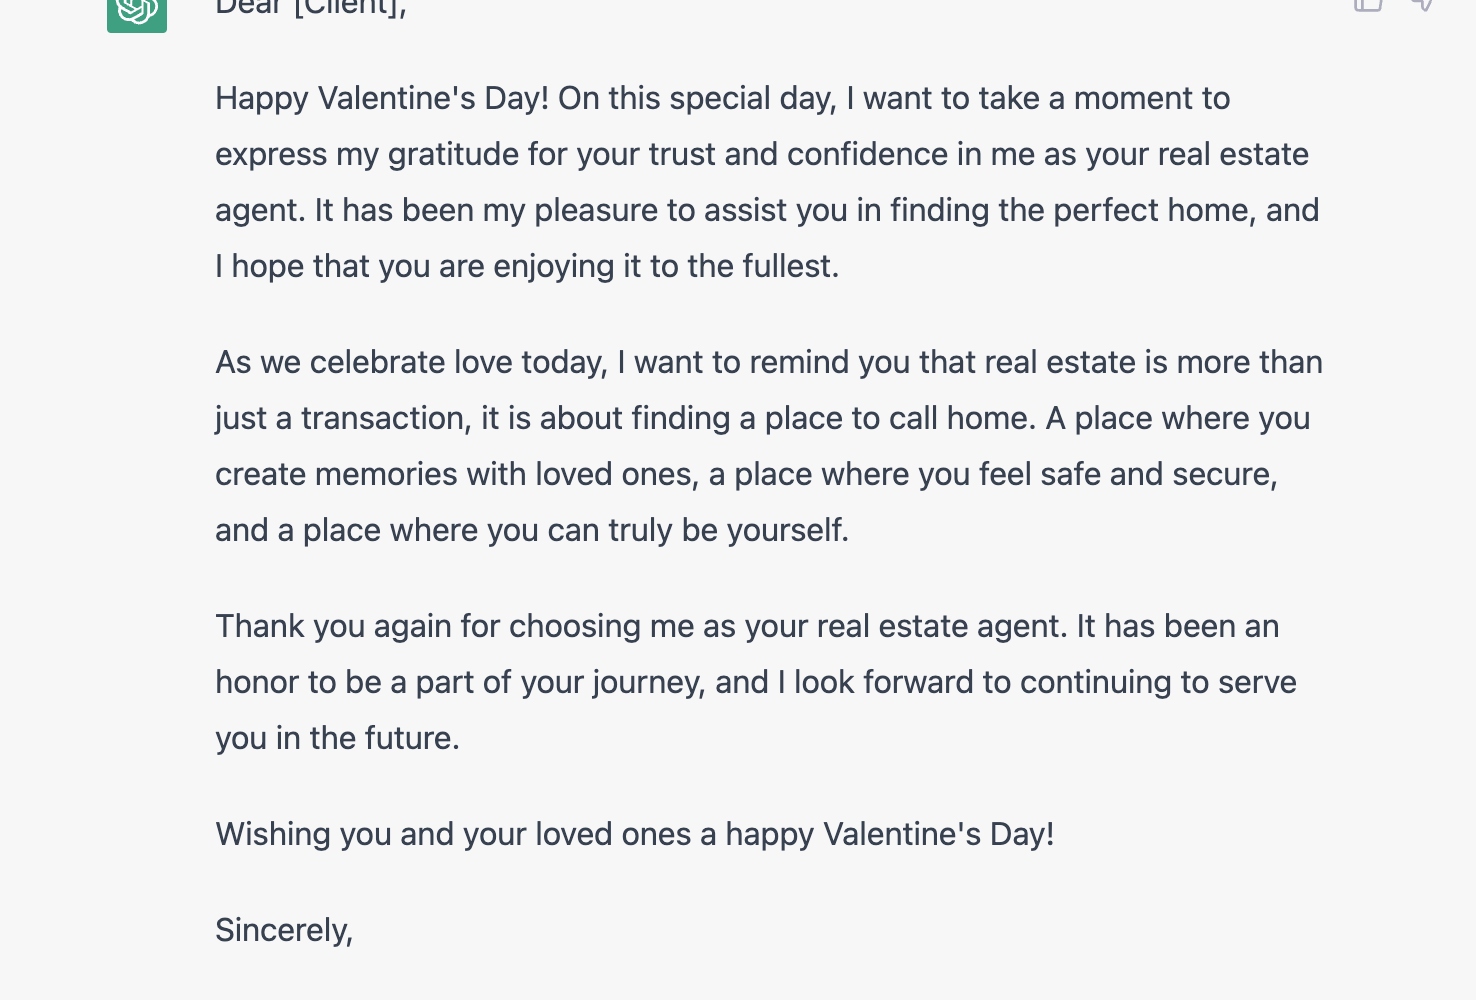This screenshot has height=1000, width=1476.
Task: Click the "Dear [Client]," greeting line
Action: click(x=311, y=8)
